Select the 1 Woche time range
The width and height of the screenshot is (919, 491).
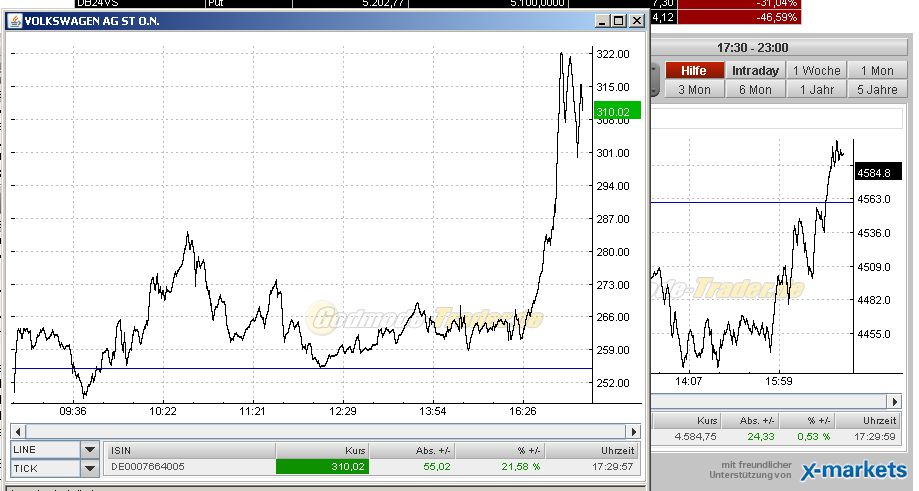click(x=816, y=70)
